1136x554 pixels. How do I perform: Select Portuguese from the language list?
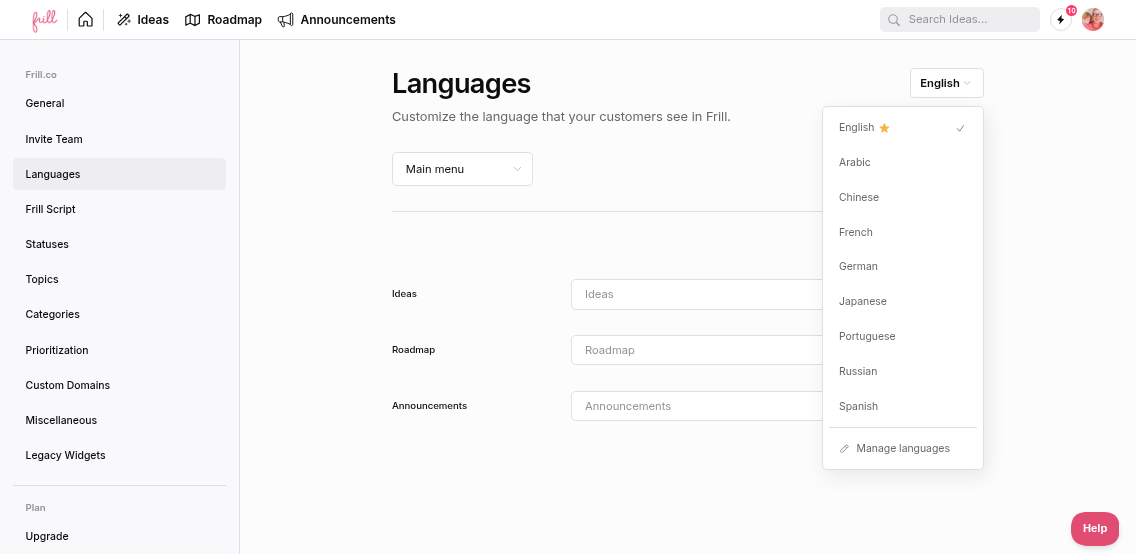[903, 337]
